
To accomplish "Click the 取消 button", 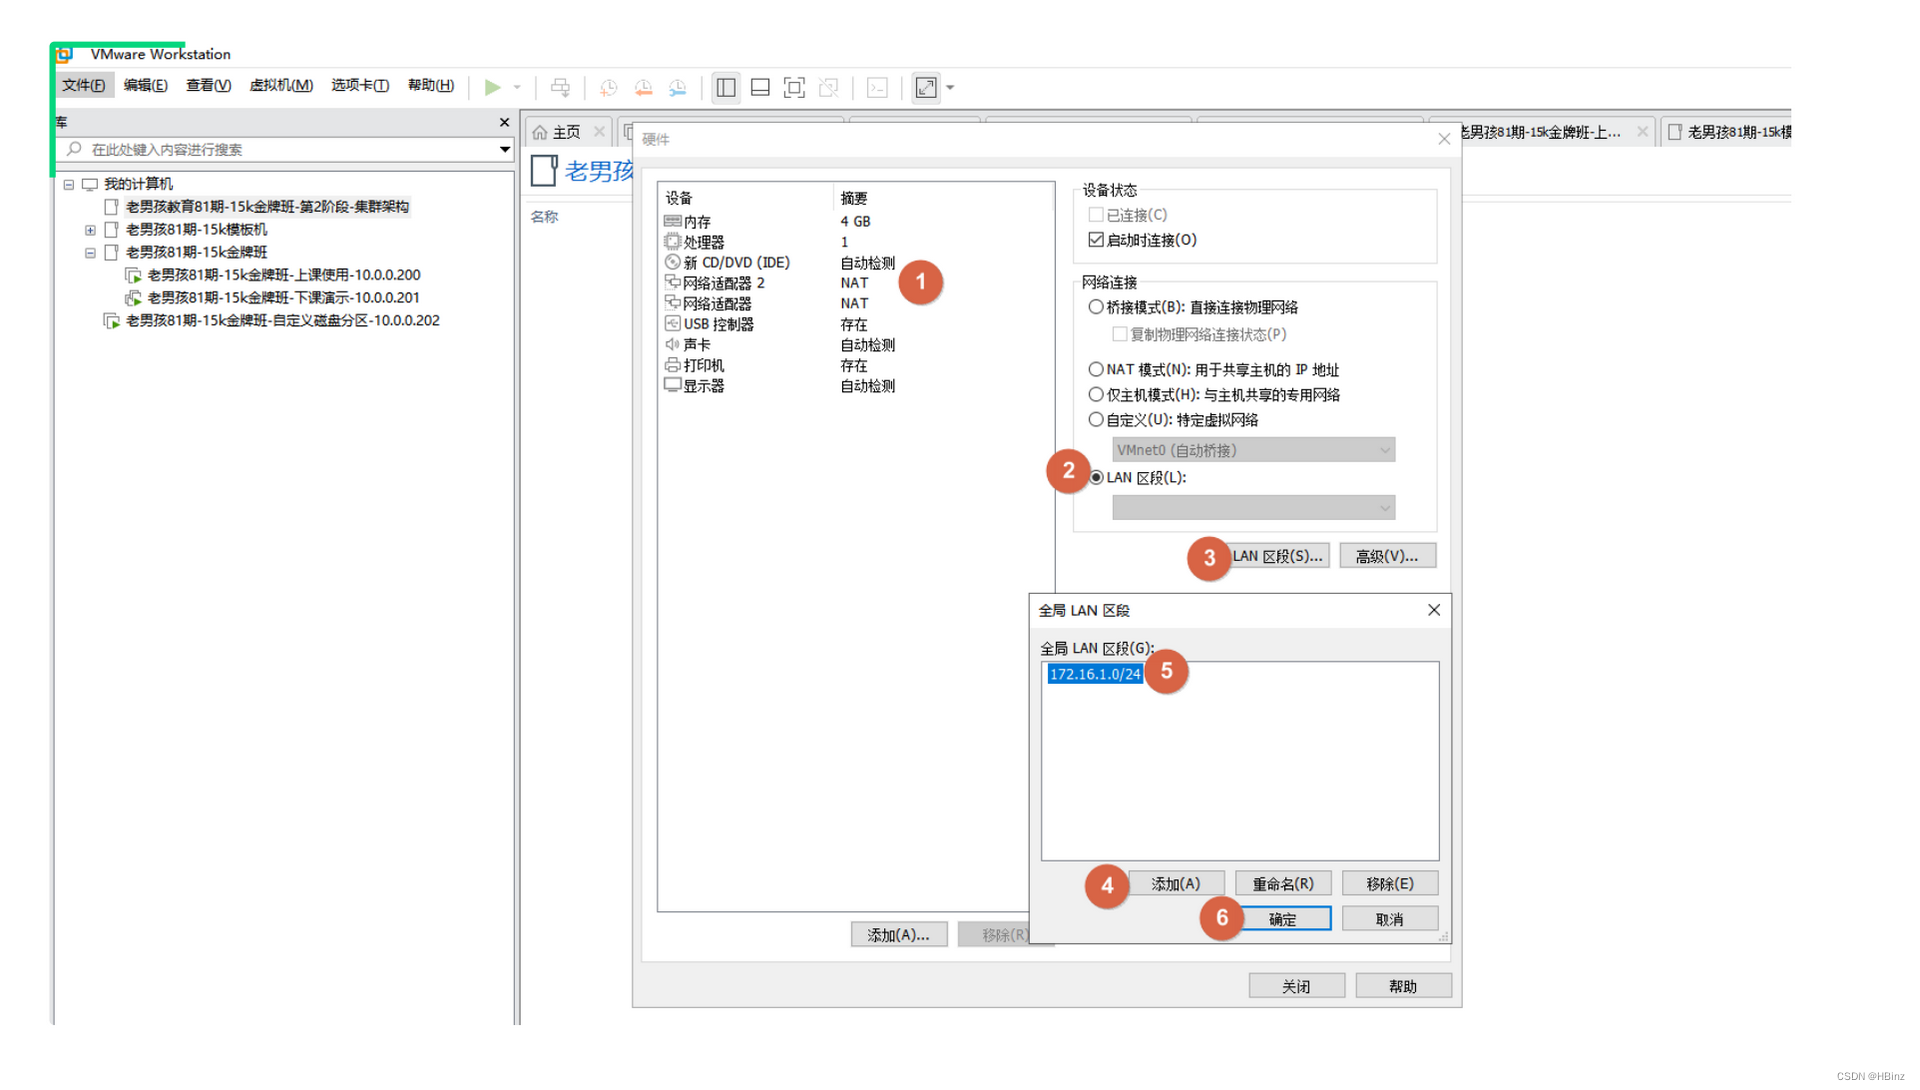I will [x=1390, y=919].
